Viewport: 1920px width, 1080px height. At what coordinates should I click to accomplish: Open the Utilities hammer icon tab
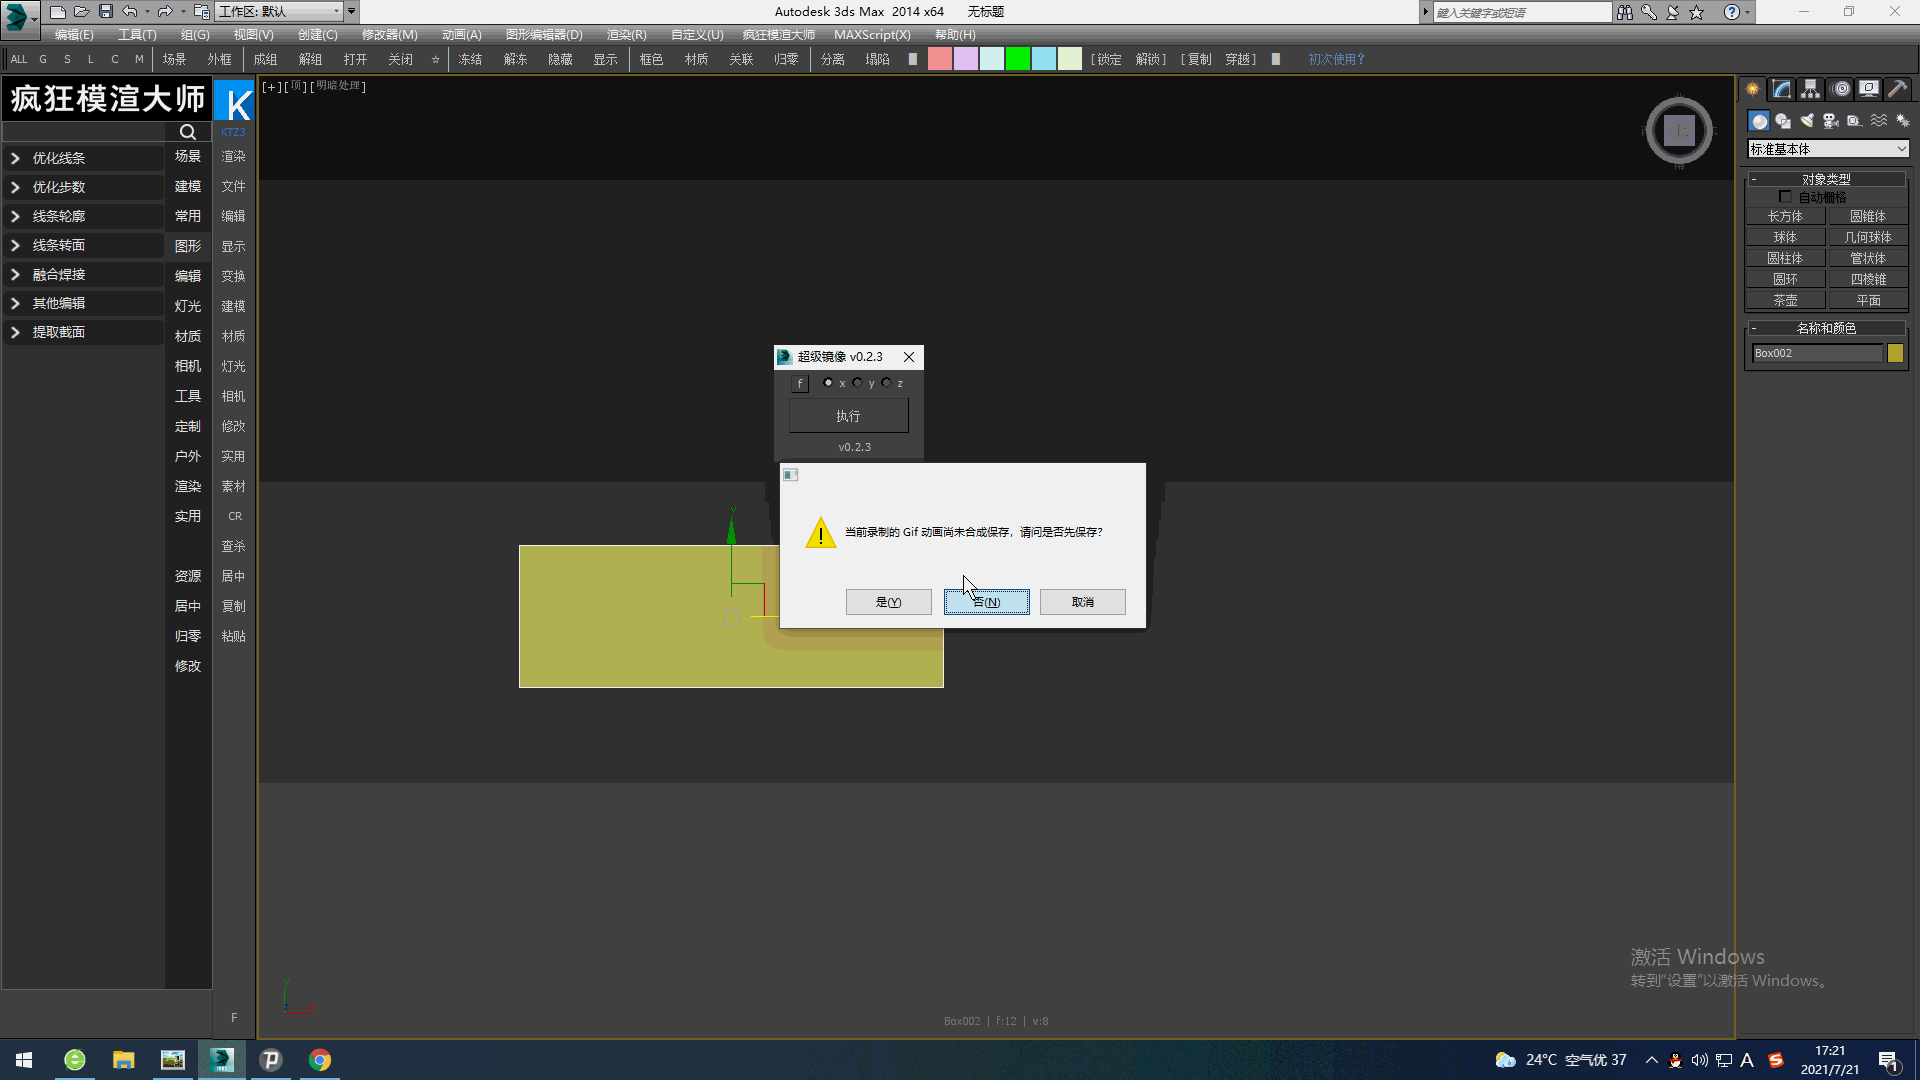point(1897,90)
